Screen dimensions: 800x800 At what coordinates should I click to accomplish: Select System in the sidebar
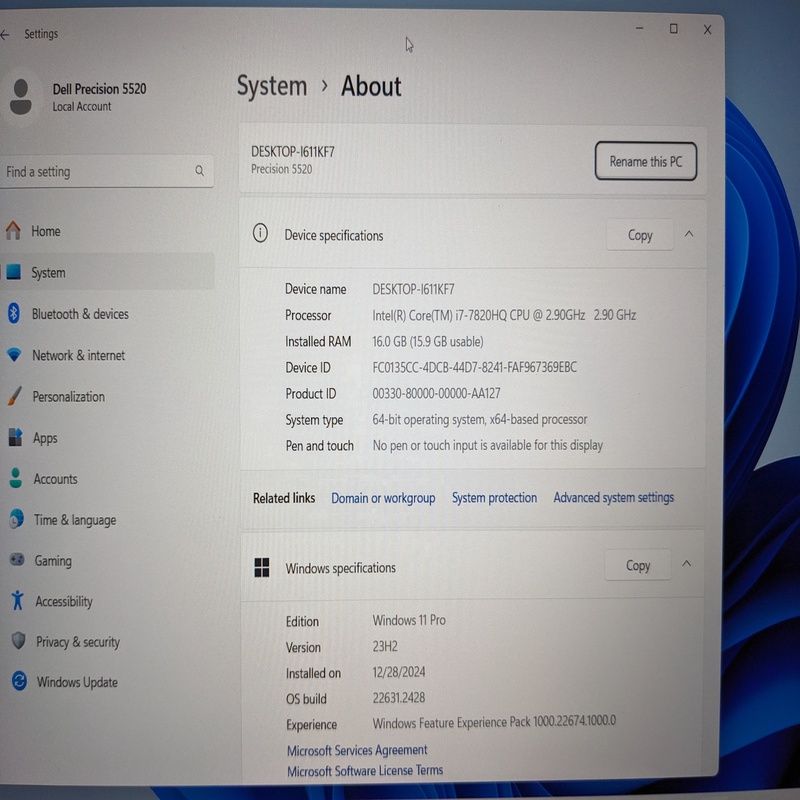coord(107,272)
